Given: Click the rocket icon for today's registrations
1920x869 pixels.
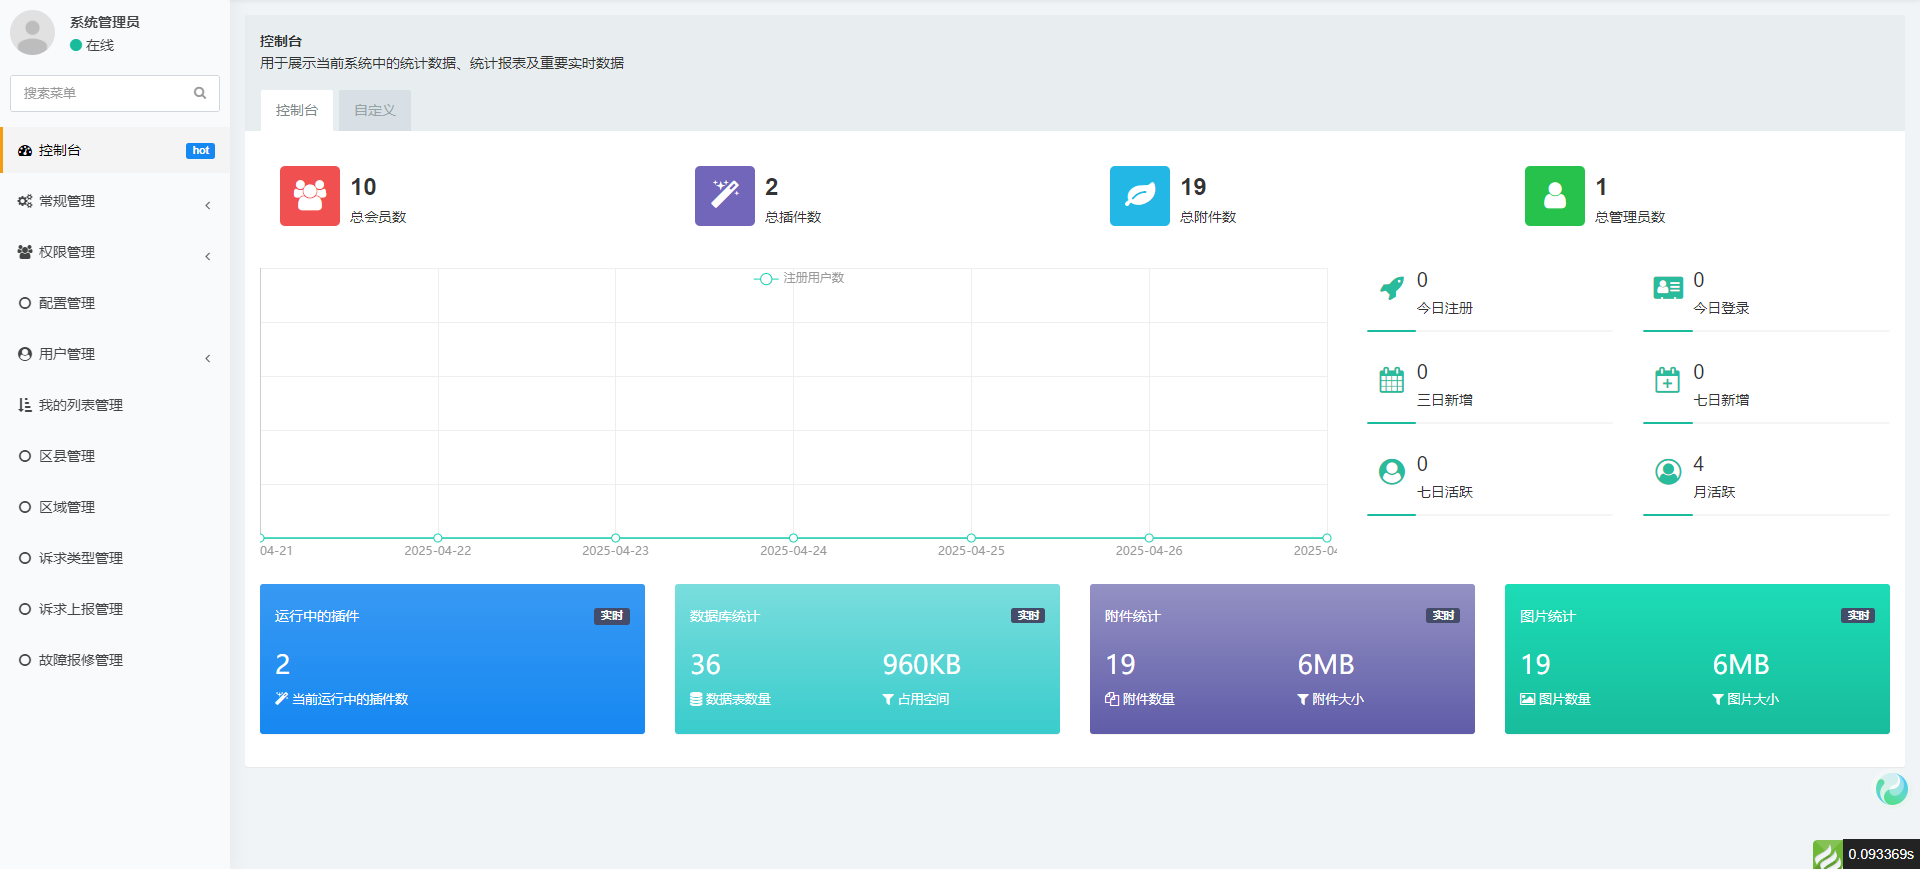Looking at the screenshot, I should 1391,289.
